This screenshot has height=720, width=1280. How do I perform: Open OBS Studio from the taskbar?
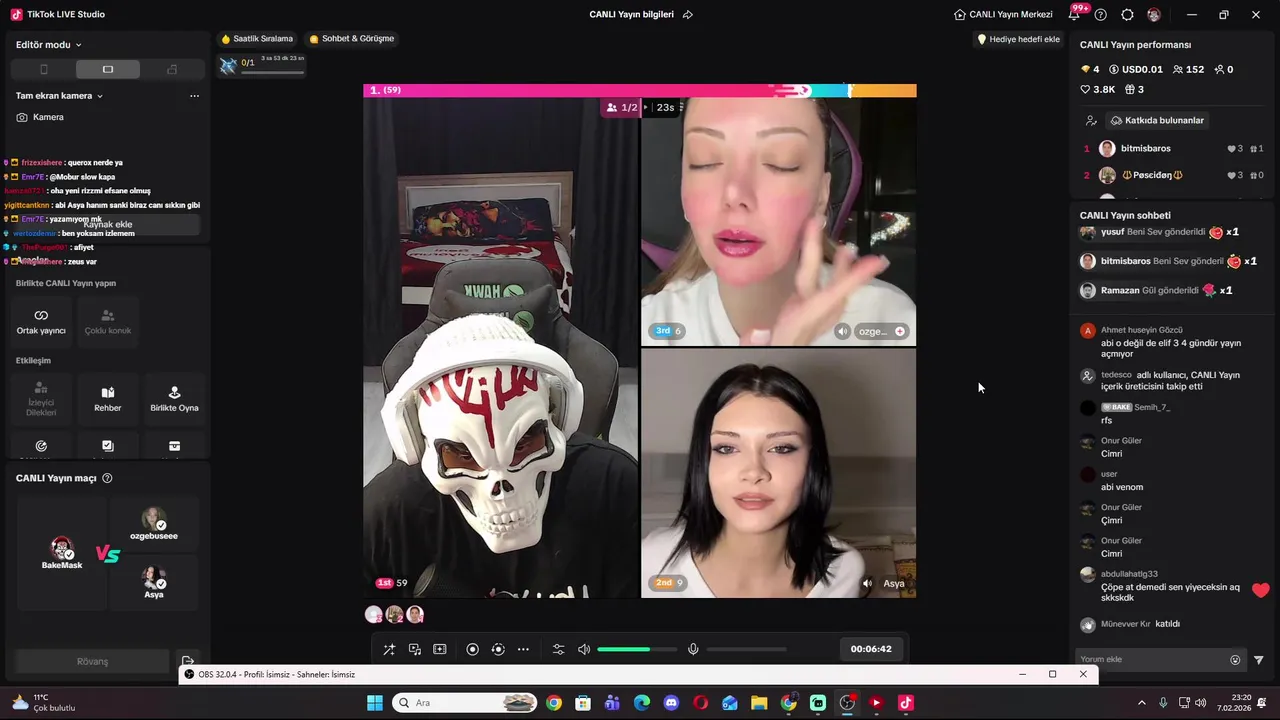(x=848, y=703)
